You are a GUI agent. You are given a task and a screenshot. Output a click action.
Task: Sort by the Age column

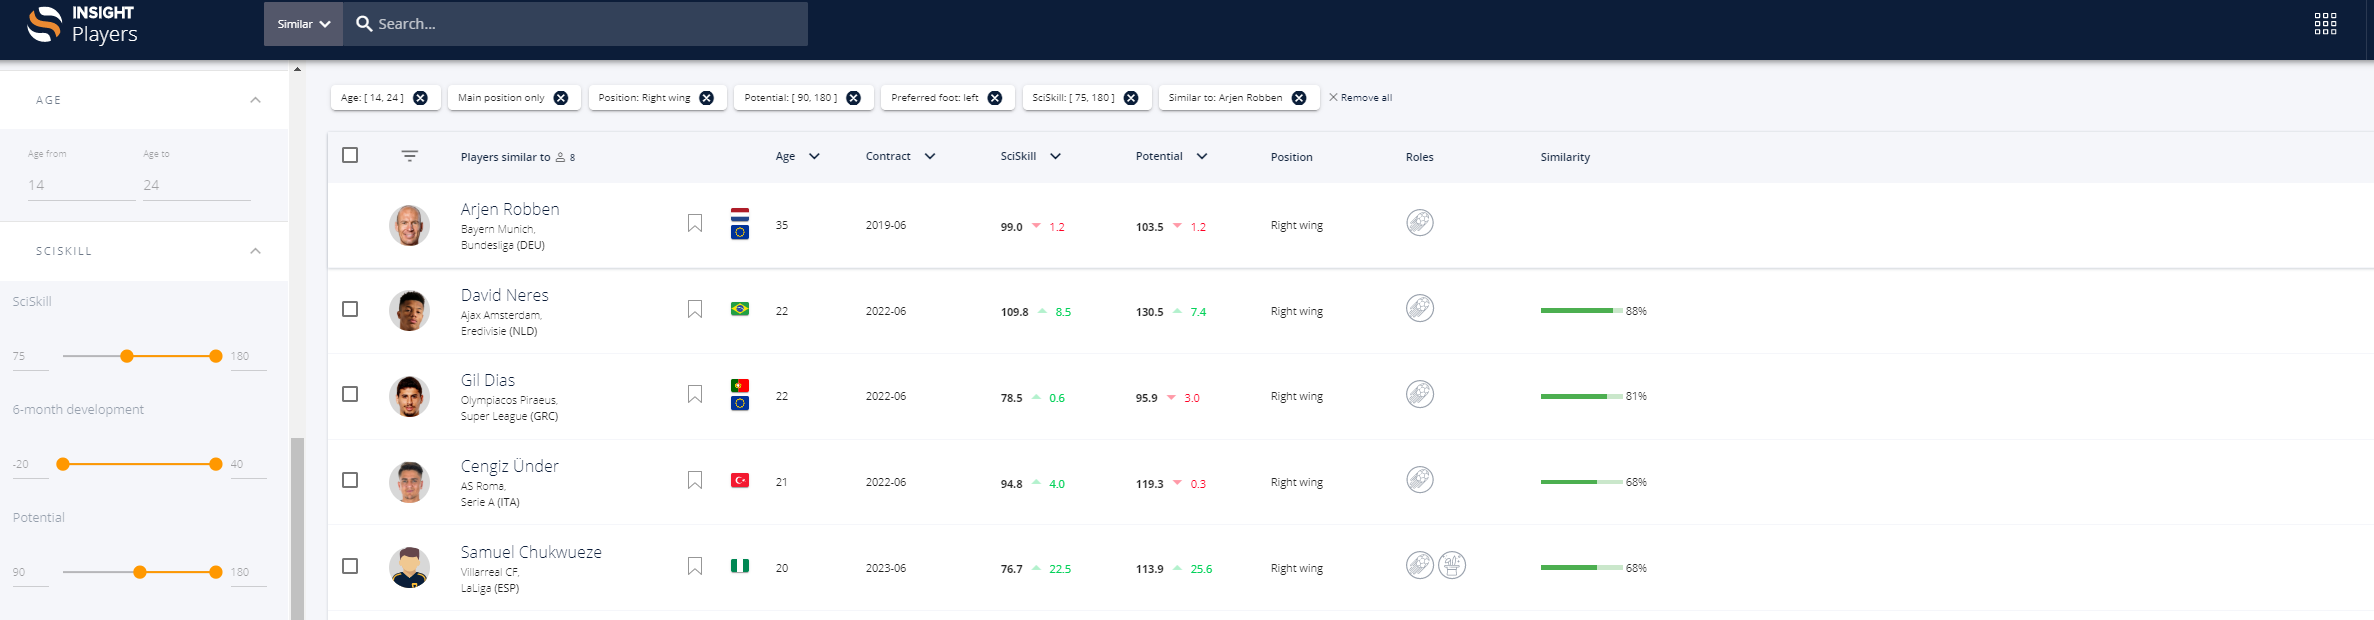798,156
